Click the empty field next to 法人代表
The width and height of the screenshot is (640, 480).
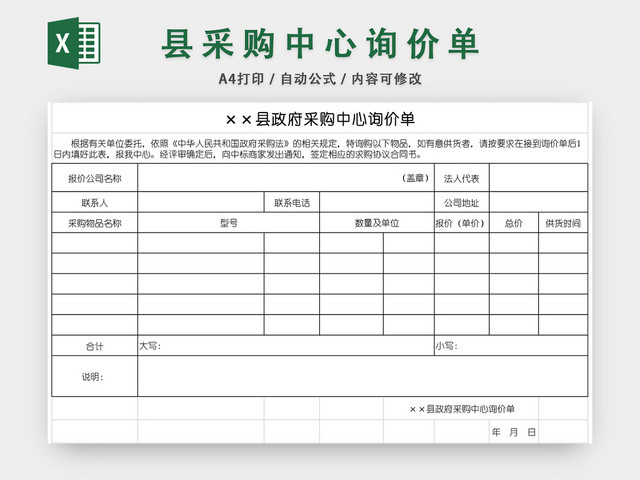(x=538, y=178)
